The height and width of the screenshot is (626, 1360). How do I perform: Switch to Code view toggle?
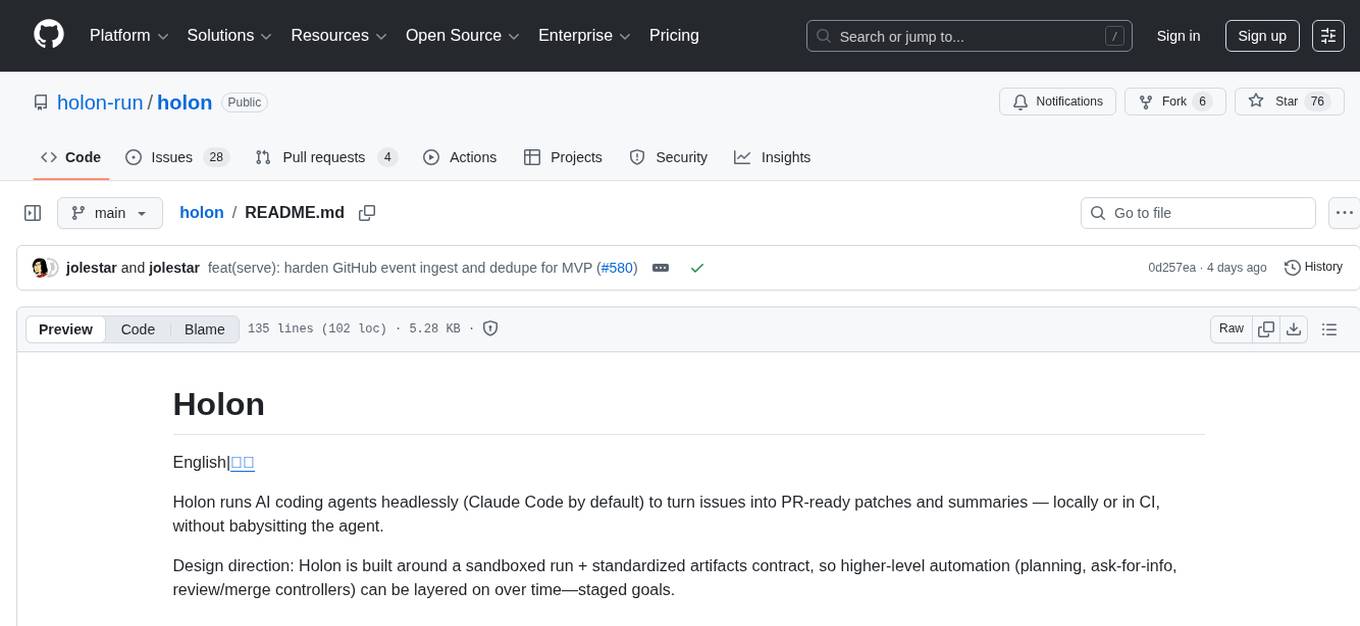click(138, 329)
